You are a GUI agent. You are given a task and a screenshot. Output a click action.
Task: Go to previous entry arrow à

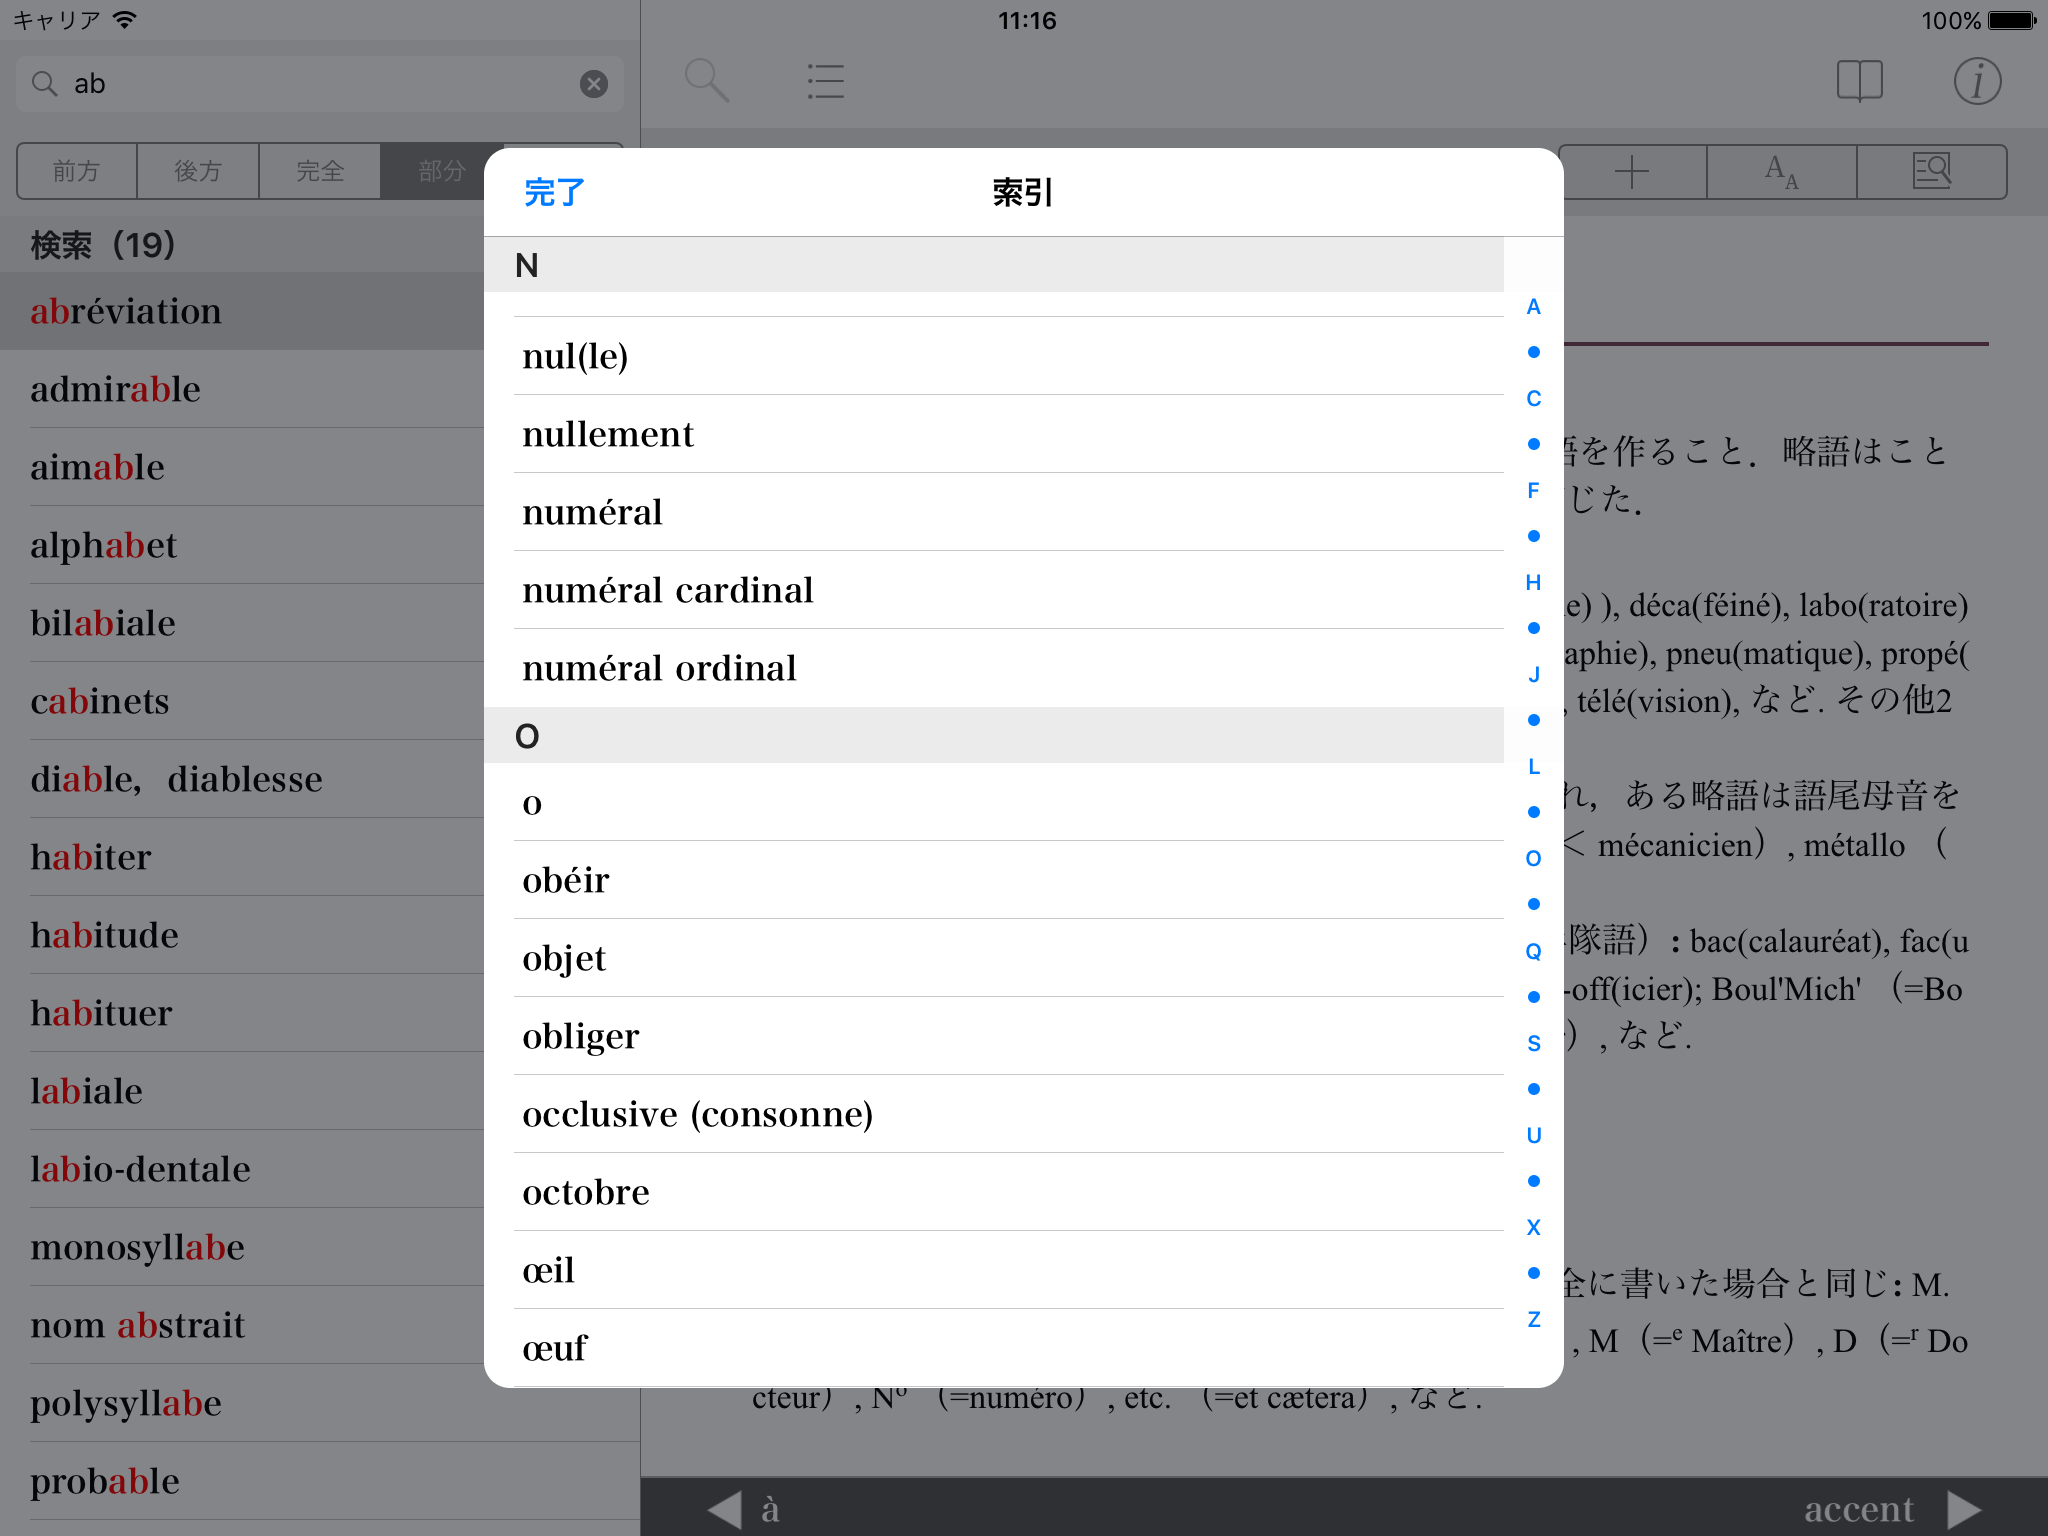point(725,1509)
